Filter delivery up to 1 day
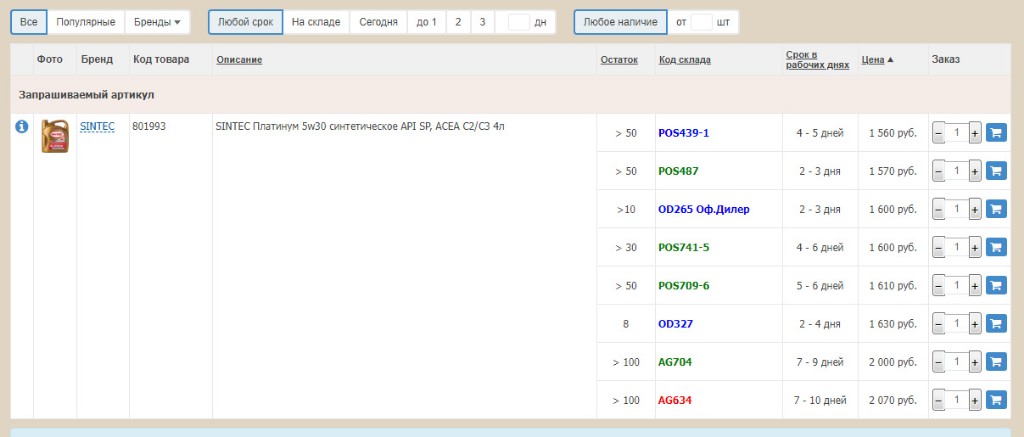Viewport: 1024px width, 437px height. pyautogui.click(x=426, y=22)
